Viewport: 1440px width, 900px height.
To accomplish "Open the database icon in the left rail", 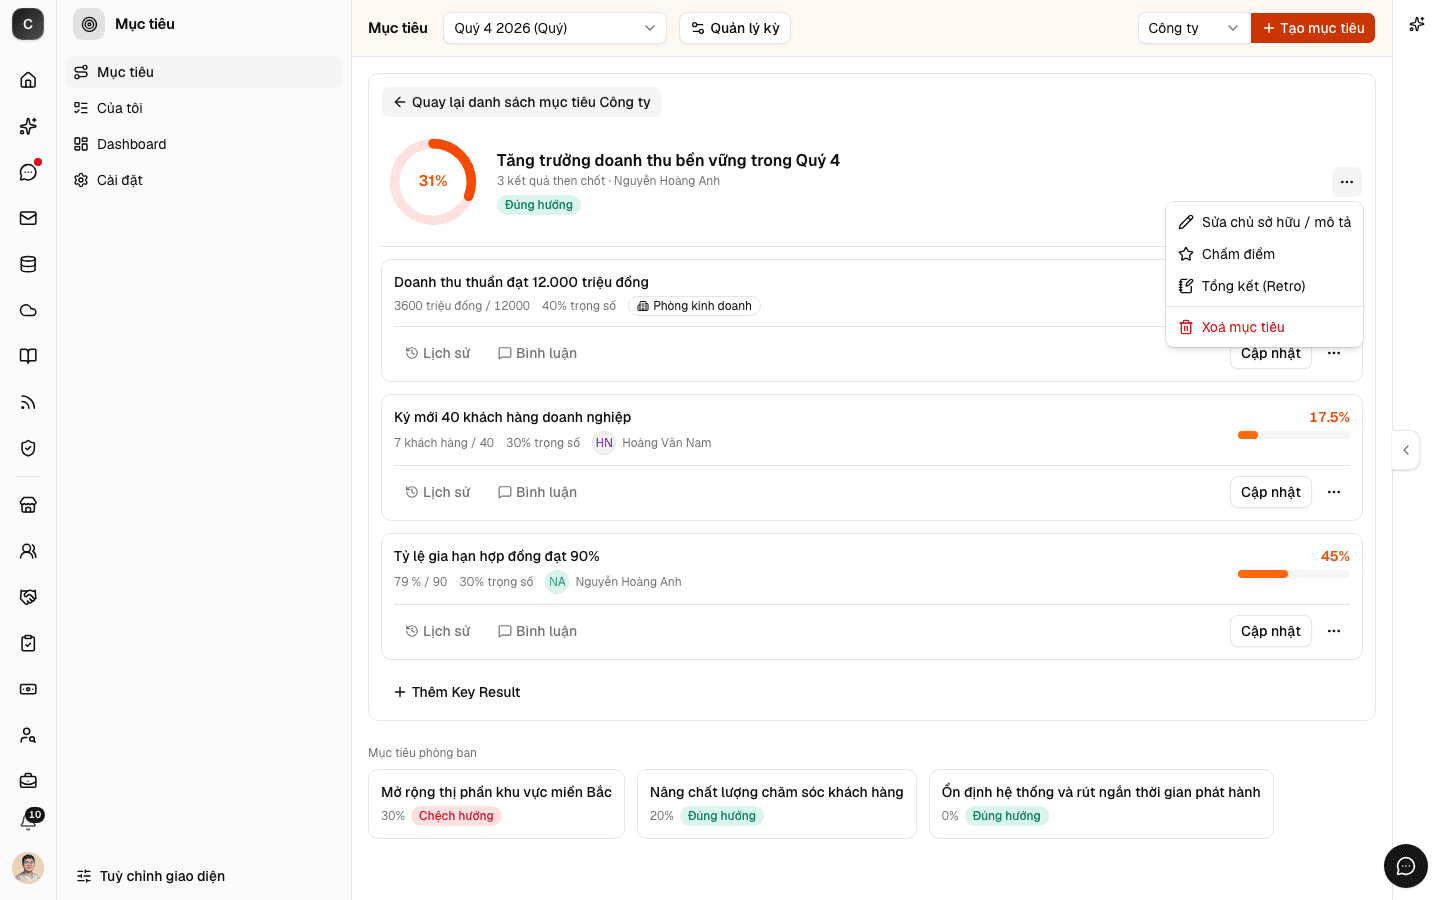I will pyautogui.click(x=28, y=264).
